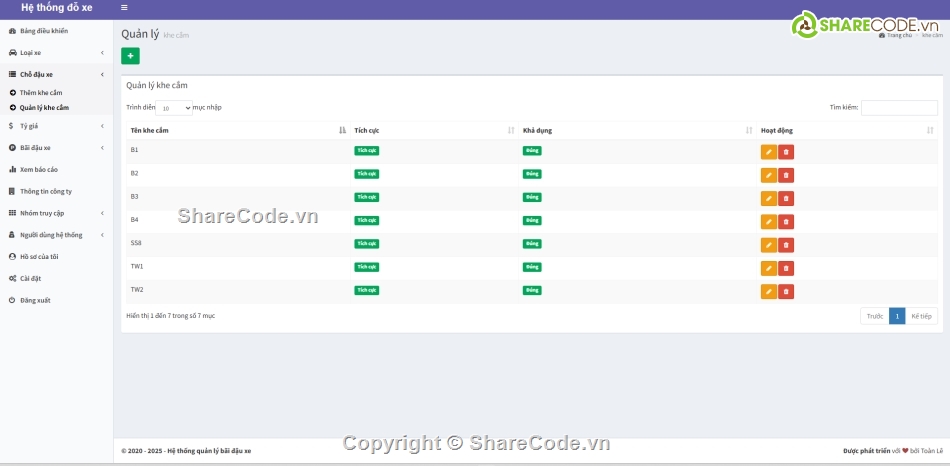Screen dimensions: 950x466
Task: Click the Tìm kiếm search field
Action: tap(899, 108)
